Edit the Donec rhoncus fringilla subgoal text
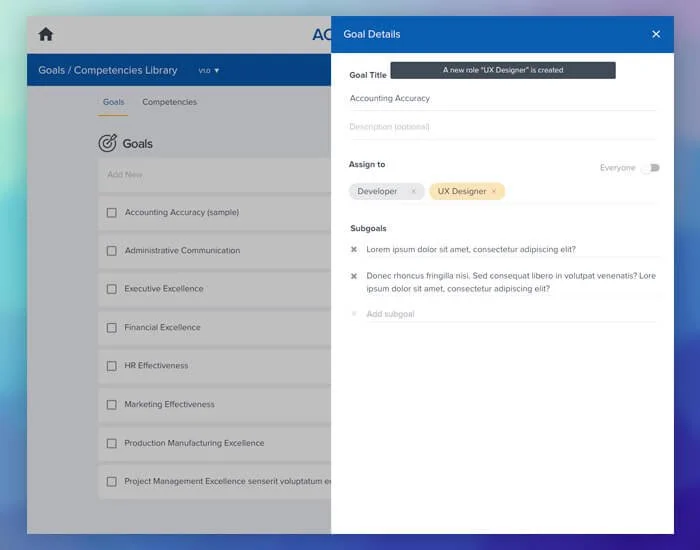 coord(511,282)
